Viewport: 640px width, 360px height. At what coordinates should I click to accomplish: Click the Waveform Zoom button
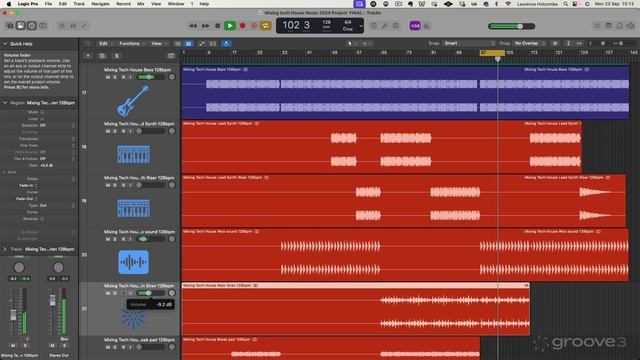coord(555,43)
